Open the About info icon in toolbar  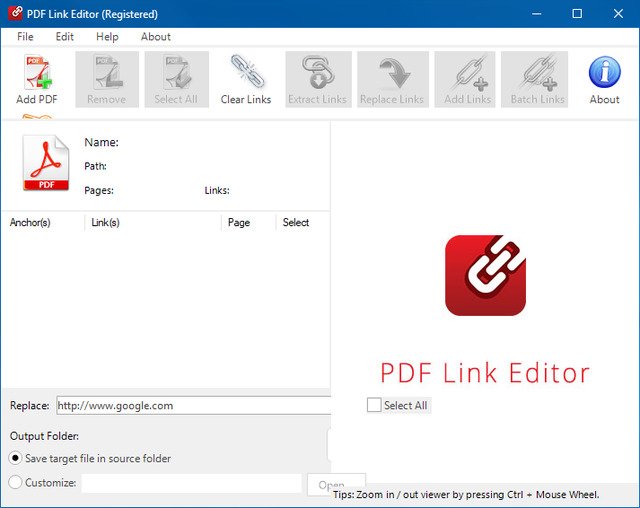point(604,73)
